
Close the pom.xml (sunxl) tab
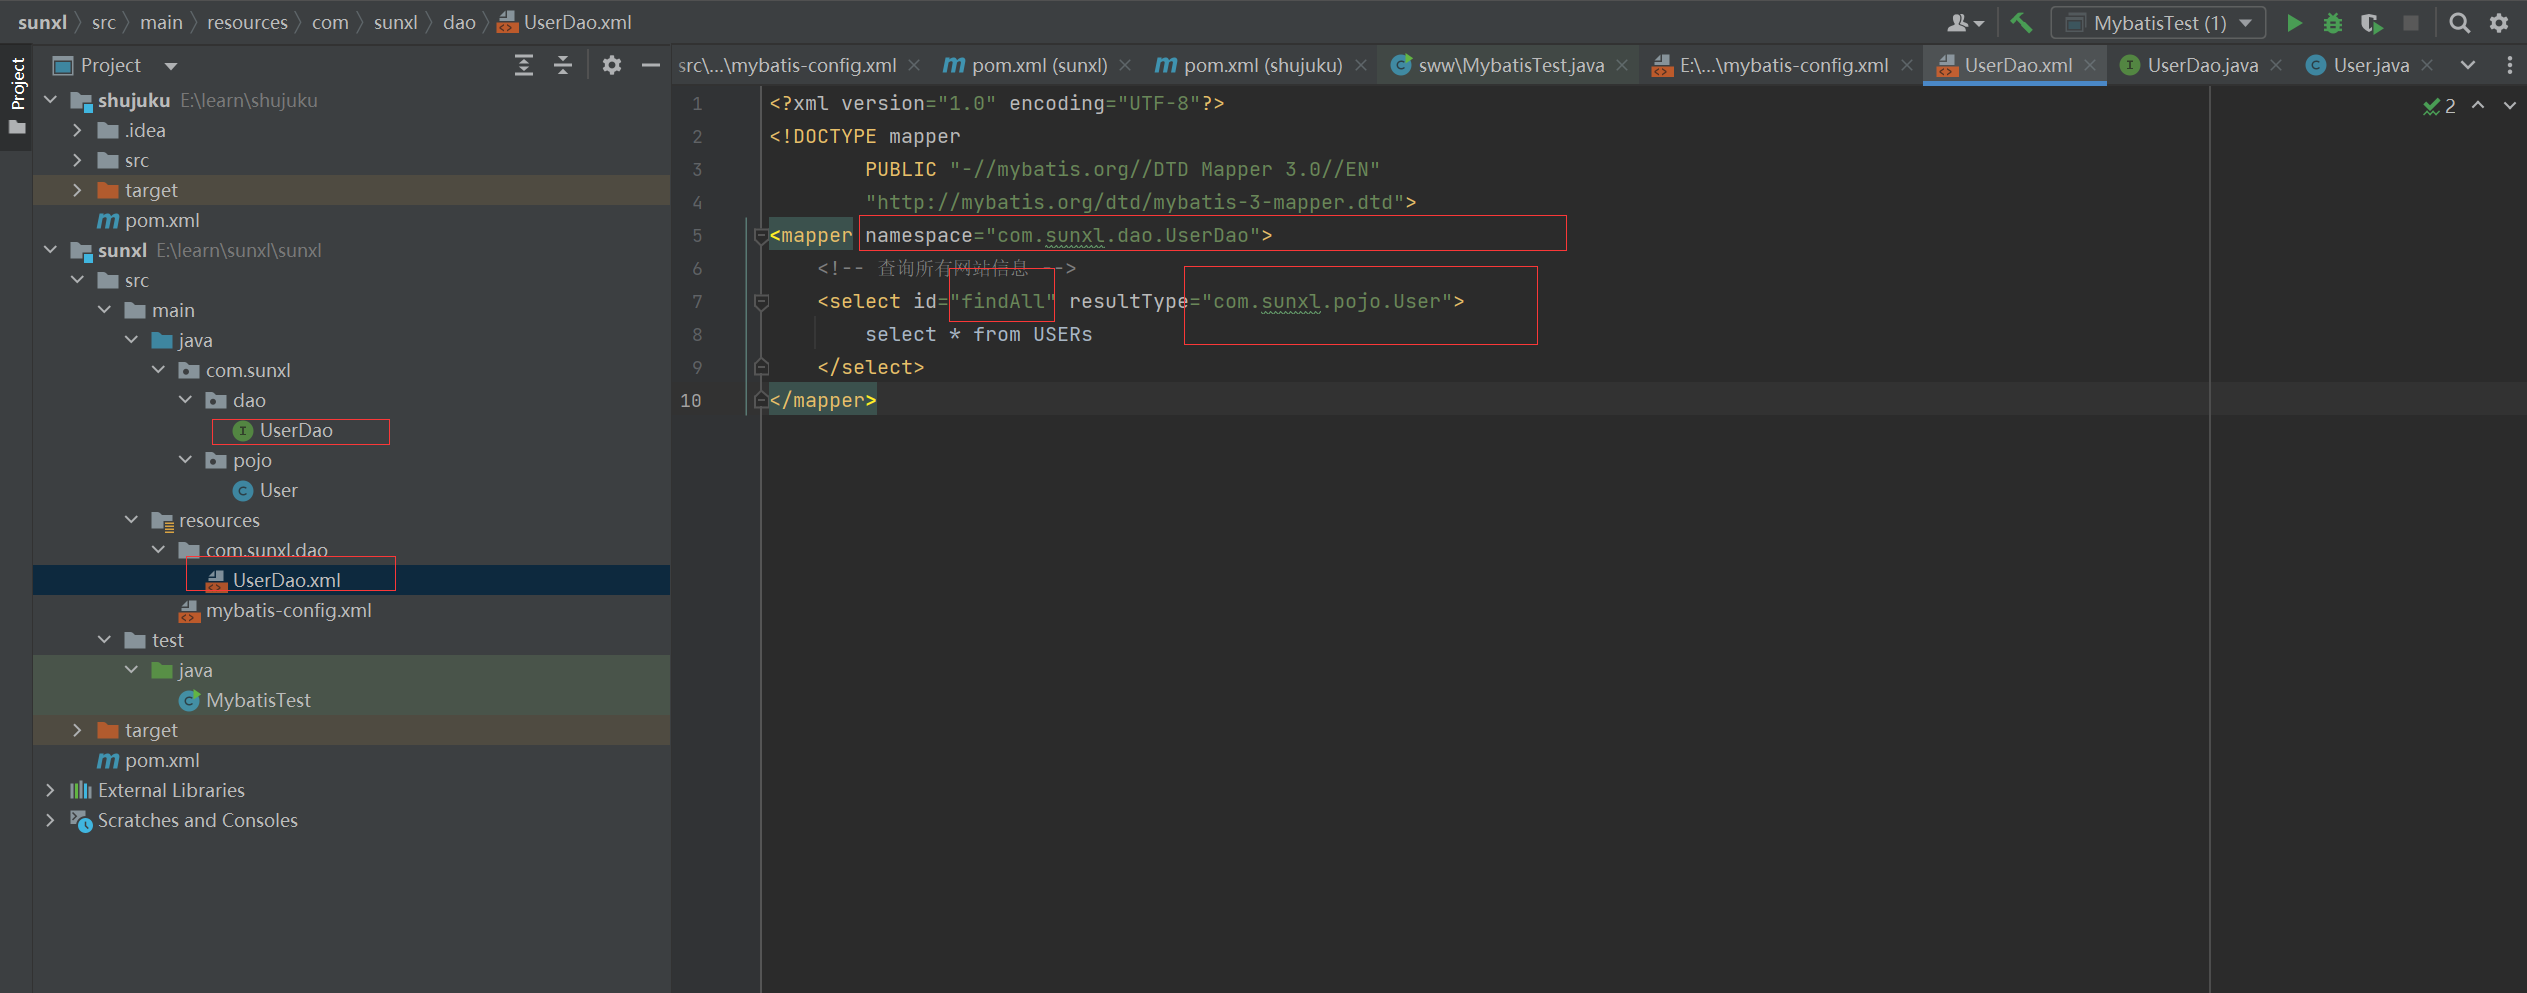point(1125,66)
